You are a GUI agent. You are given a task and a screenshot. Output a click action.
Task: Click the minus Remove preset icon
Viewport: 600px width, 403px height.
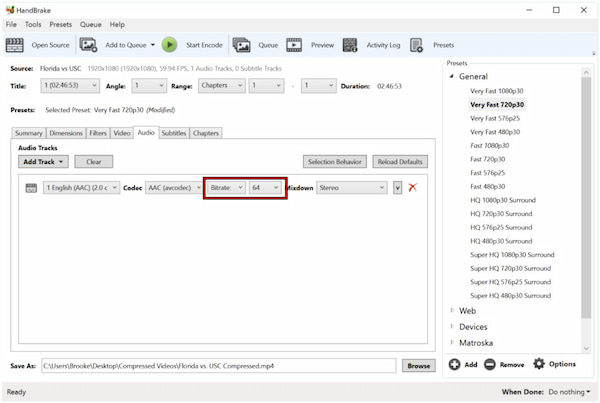(x=489, y=364)
